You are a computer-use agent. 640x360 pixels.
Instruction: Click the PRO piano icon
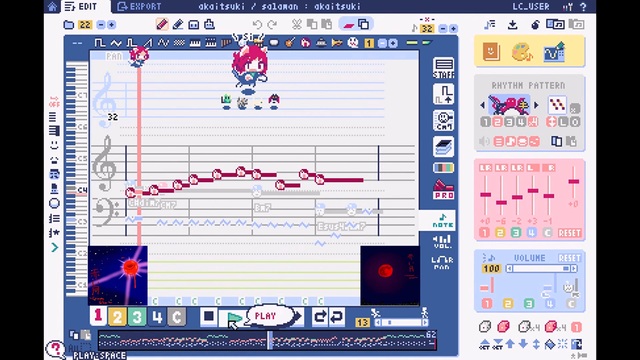[x=443, y=189]
